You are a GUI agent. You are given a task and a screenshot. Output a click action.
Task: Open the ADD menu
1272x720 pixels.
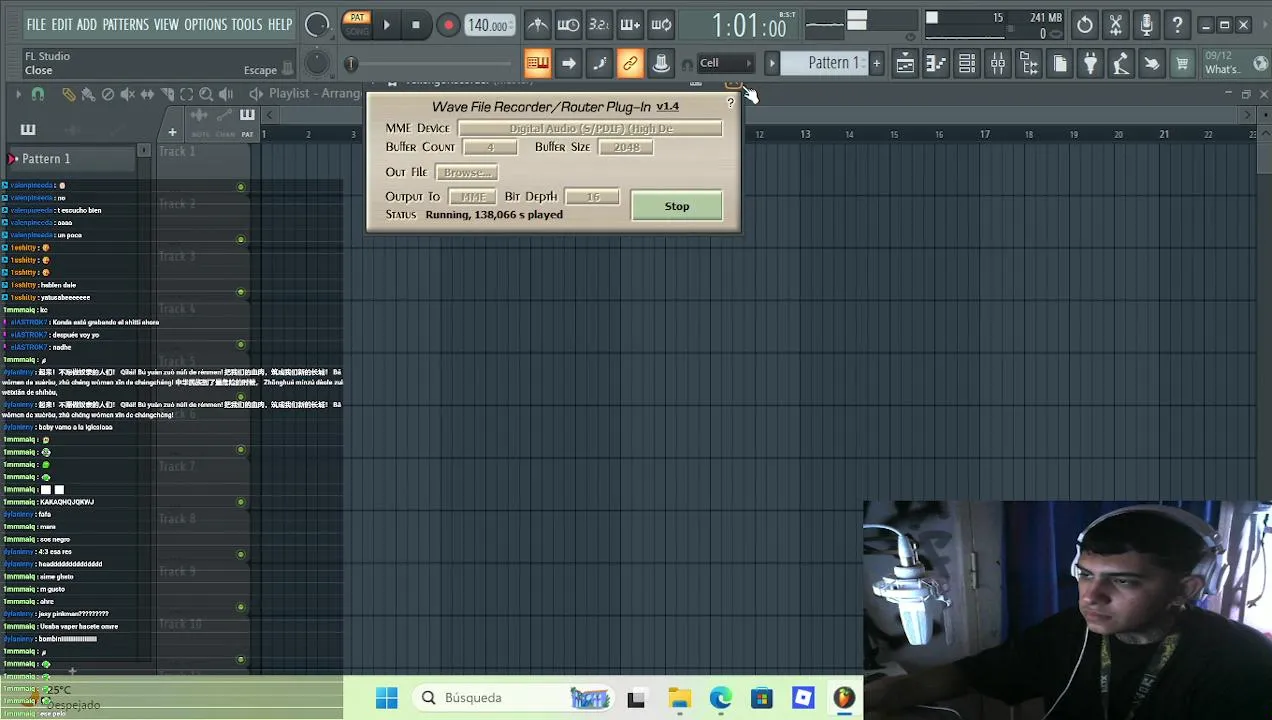coord(87,24)
